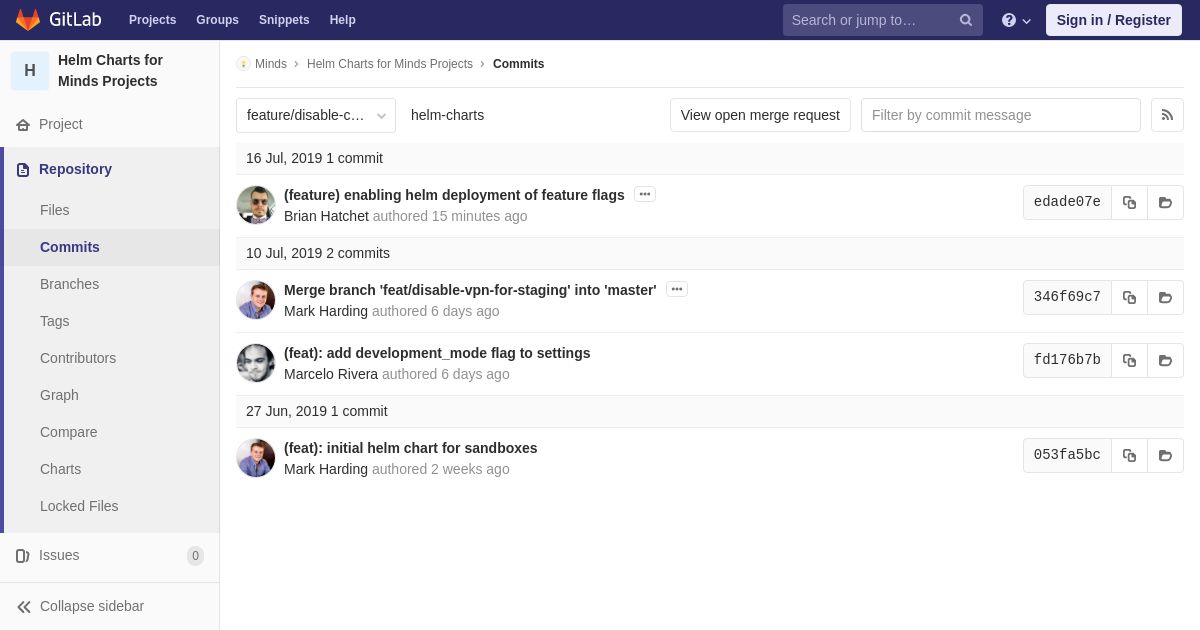
Task: Copy commit SHA 053fa5bc
Action: pos(1129,455)
